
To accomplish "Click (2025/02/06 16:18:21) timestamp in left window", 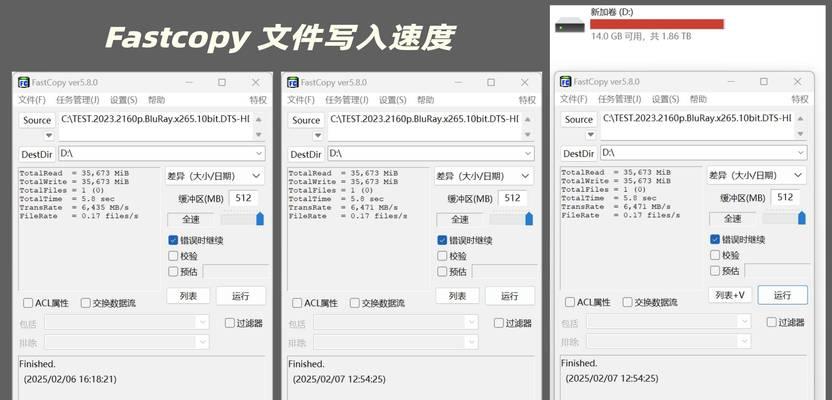I will coord(70,379).
